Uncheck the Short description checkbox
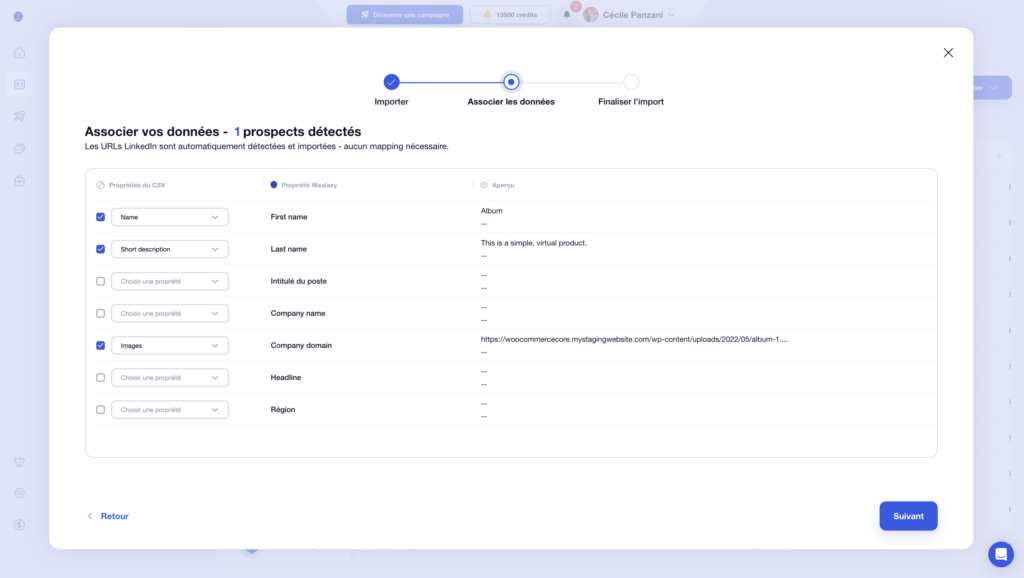Viewport: 1024px width, 578px height. (101, 249)
